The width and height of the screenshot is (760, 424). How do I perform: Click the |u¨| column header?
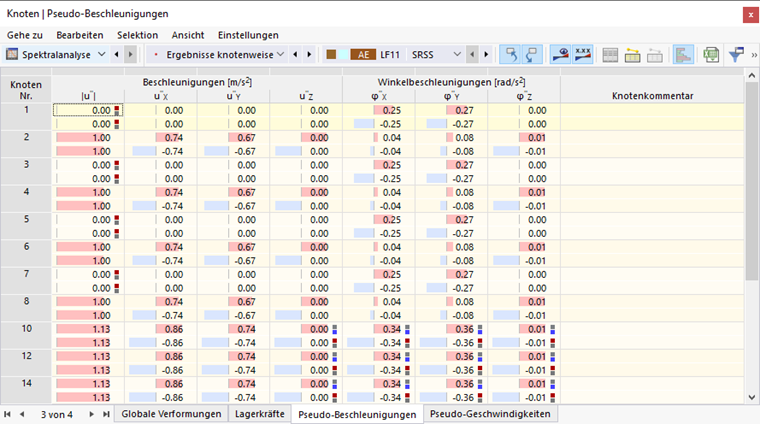88,96
